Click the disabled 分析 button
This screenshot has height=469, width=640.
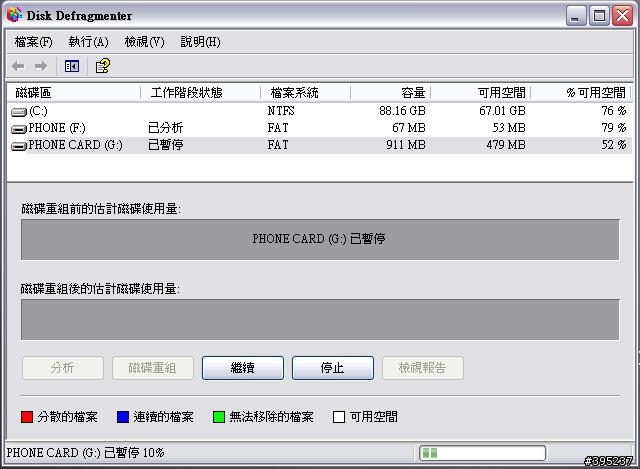click(63, 368)
